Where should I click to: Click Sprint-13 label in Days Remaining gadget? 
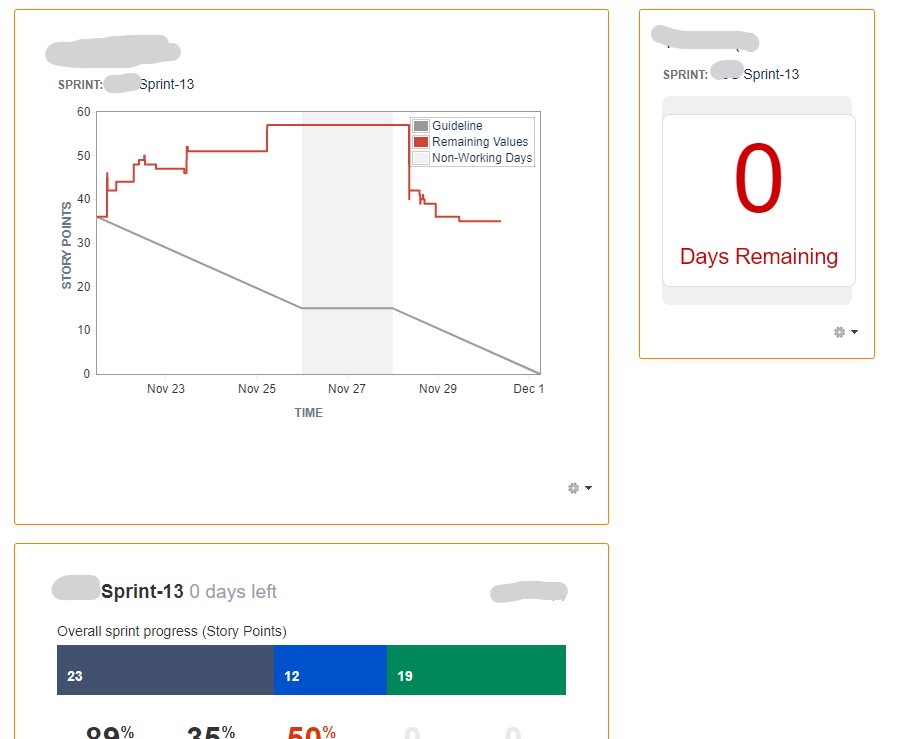(x=771, y=74)
